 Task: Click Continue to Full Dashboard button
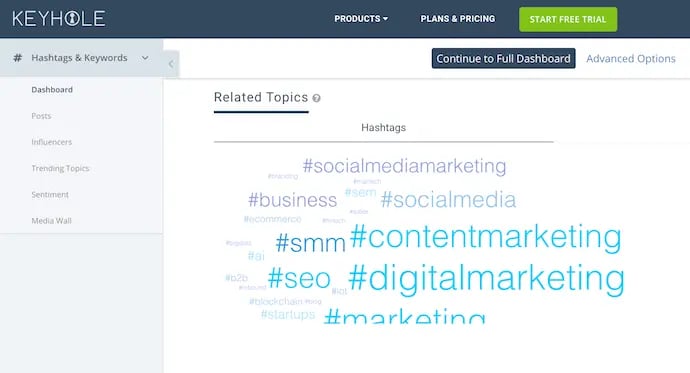pos(503,59)
